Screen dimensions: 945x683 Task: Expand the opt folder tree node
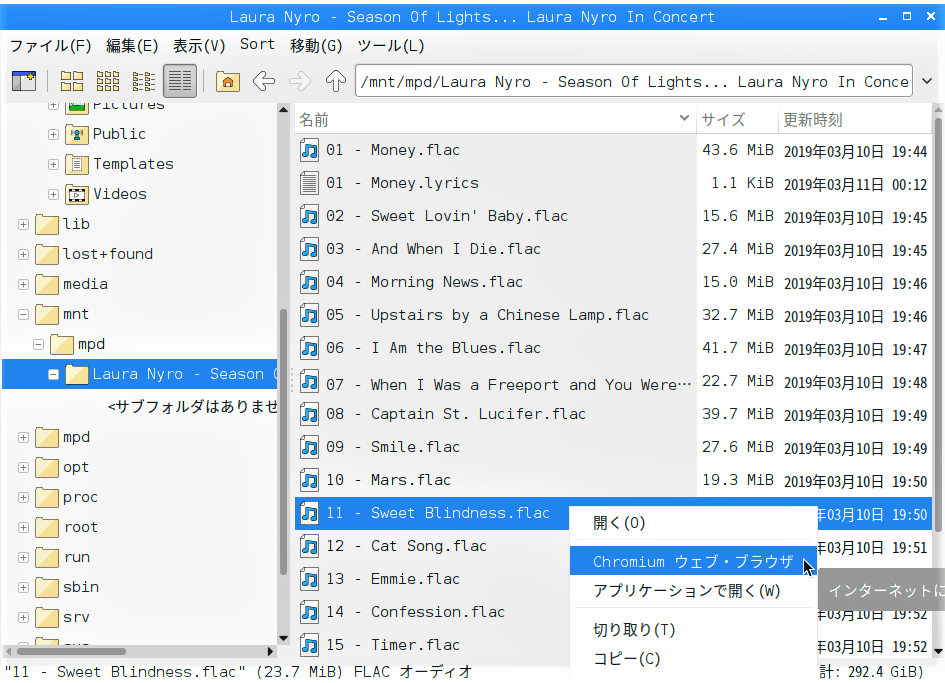click(x=24, y=468)
